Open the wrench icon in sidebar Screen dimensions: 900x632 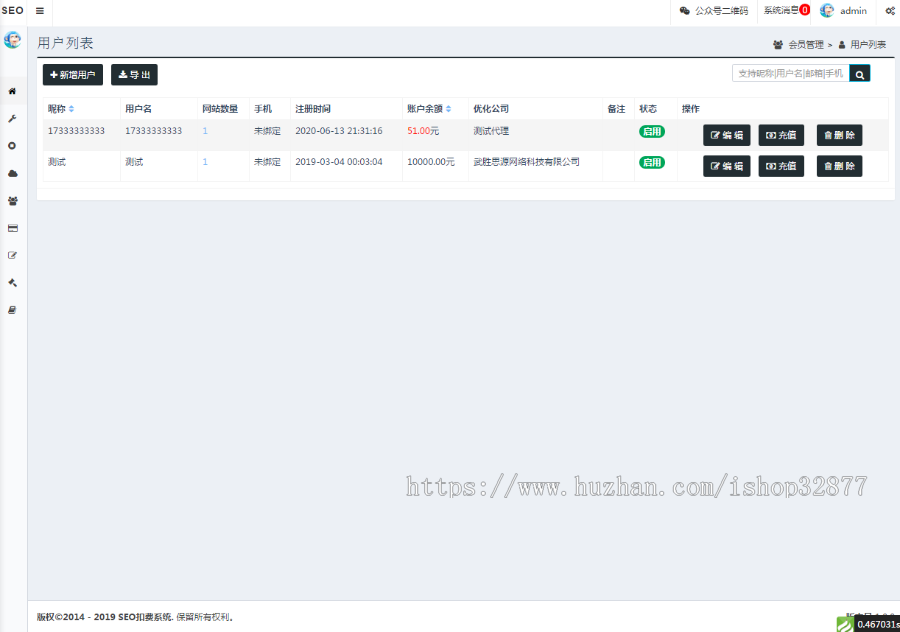point(12,118)
